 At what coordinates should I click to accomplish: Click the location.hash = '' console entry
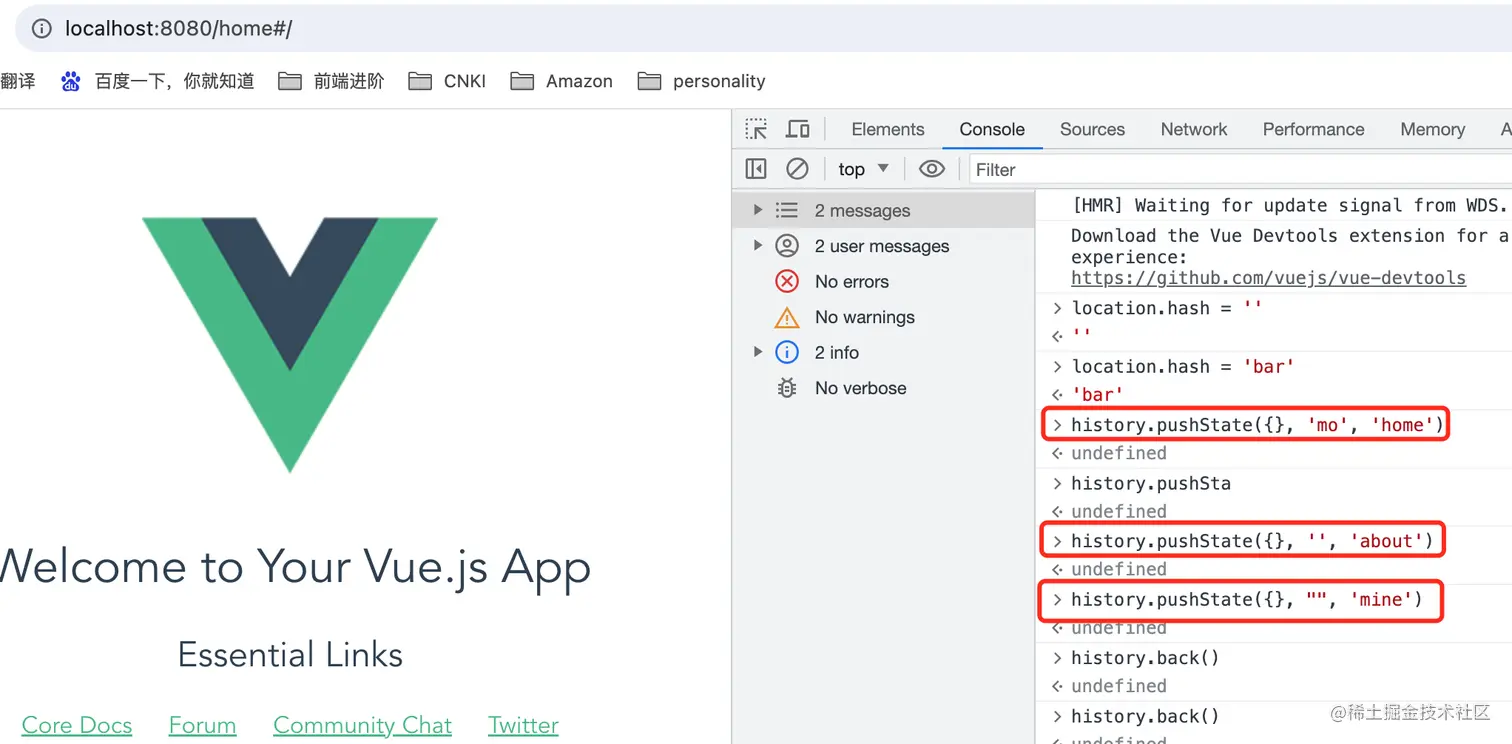pyautogui.click(x=1167, y=308)
